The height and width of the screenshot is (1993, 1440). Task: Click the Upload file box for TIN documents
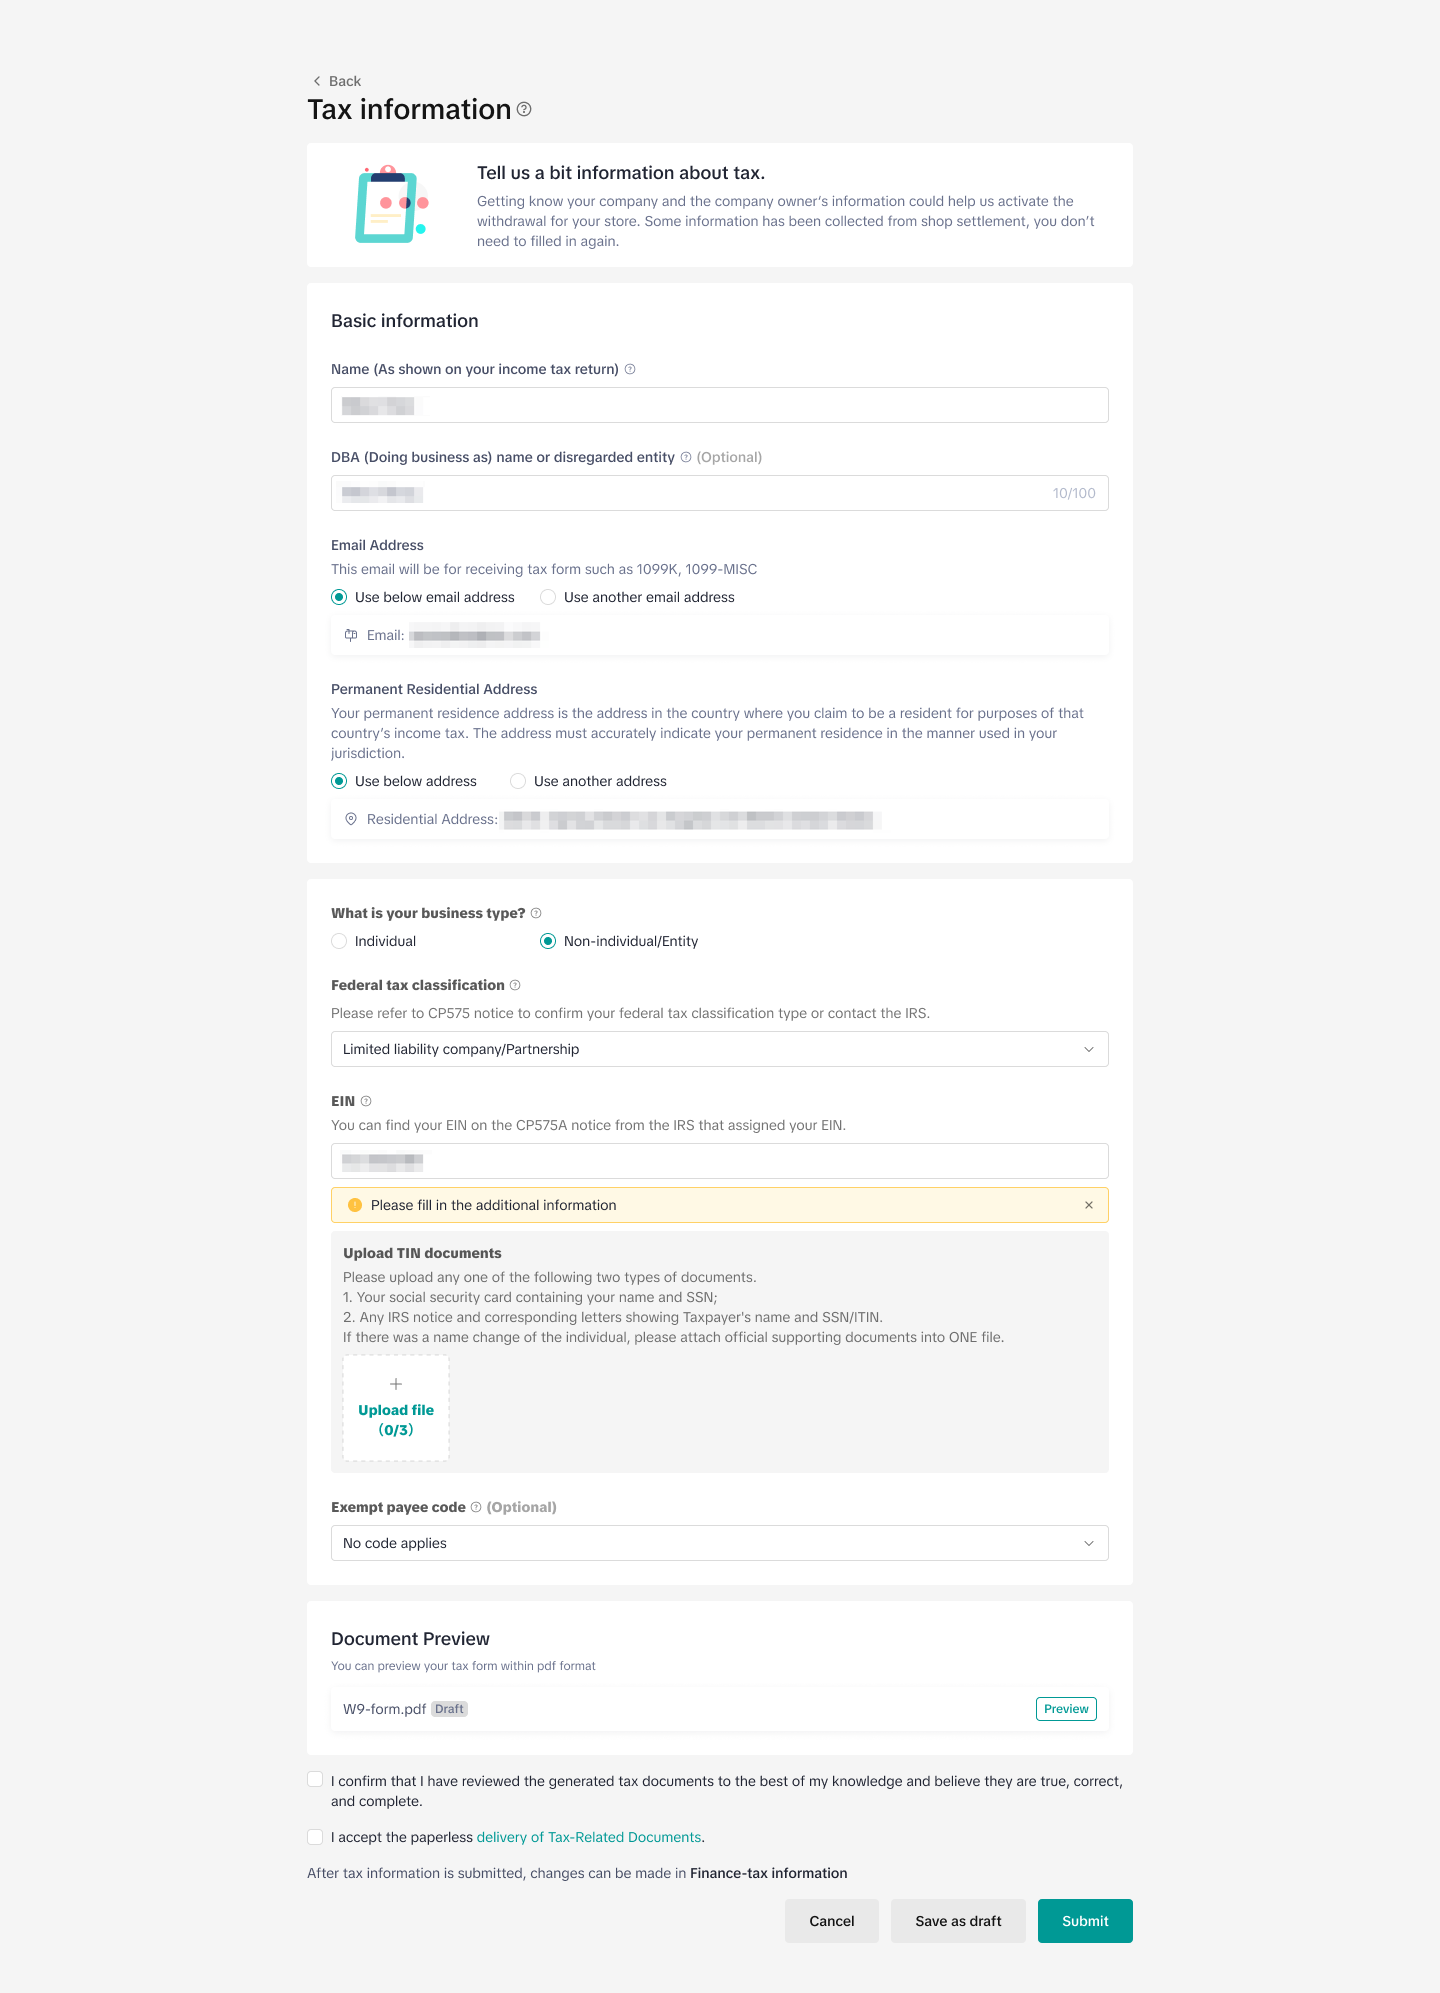[396, 1408]
